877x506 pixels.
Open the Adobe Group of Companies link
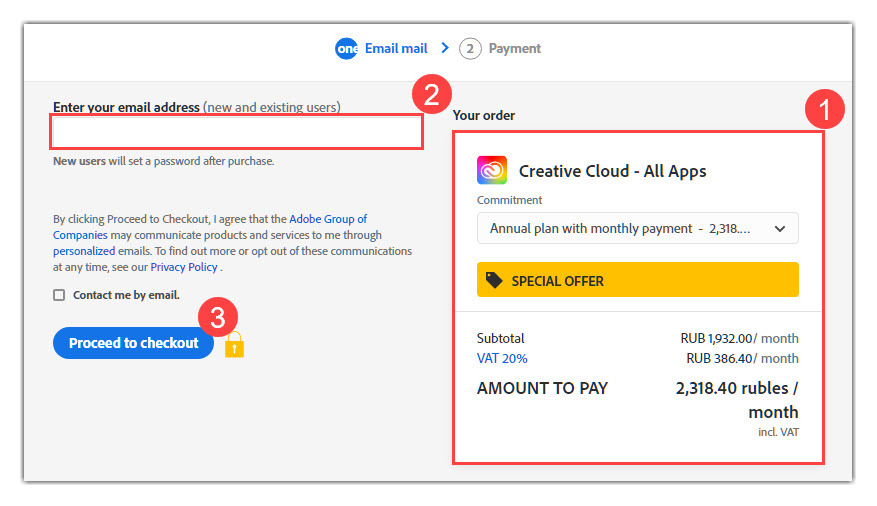[x=328, y=219]
